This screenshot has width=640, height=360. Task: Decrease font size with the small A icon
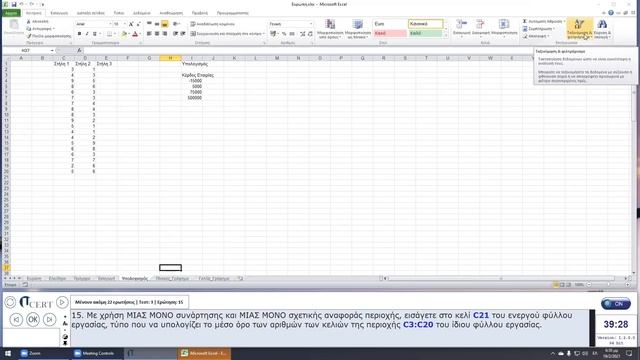(x=139, y=24)
